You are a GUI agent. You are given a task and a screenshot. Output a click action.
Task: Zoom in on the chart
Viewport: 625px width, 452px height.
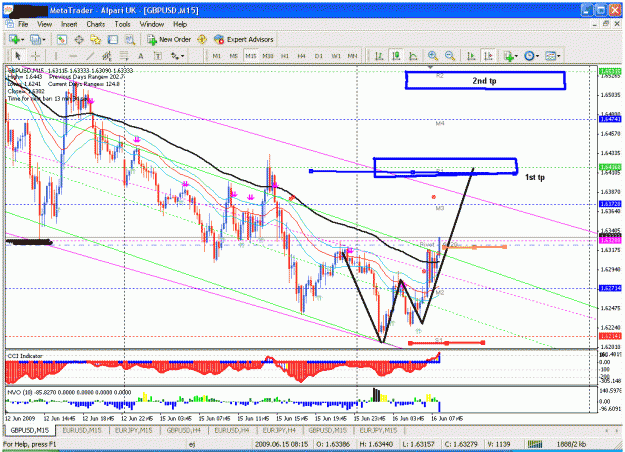point(433,56)
